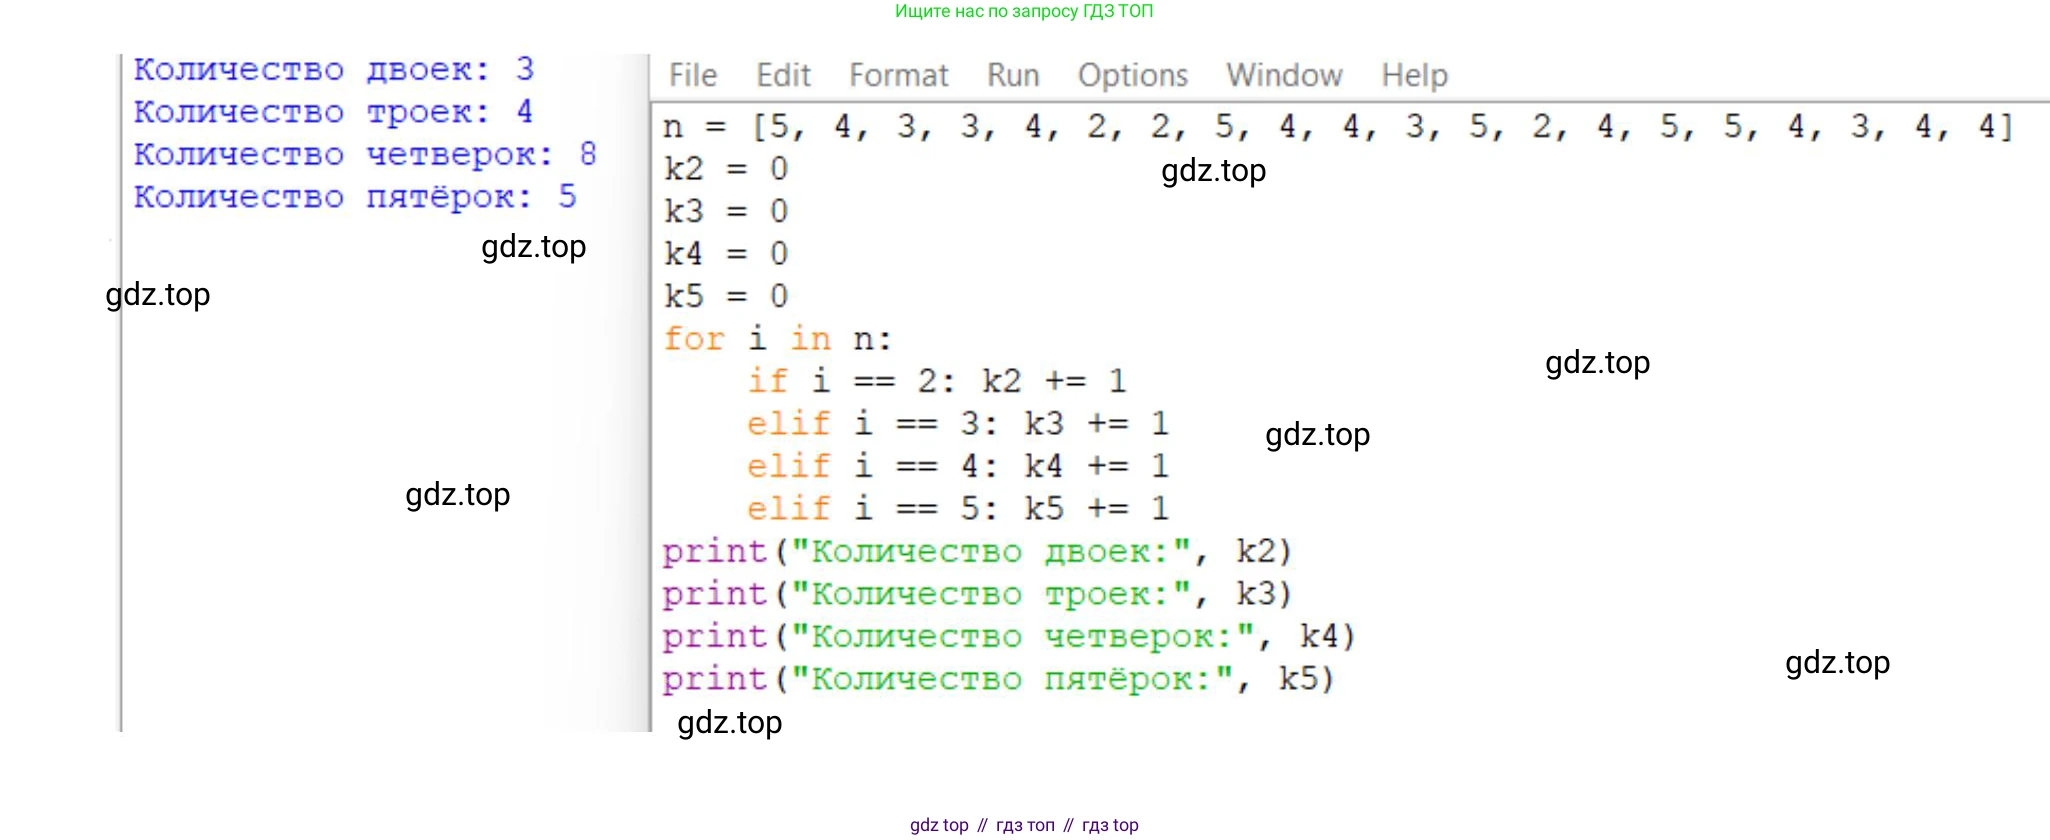Click the print line for 'Количество двоек:'

[x=977, y=552]
